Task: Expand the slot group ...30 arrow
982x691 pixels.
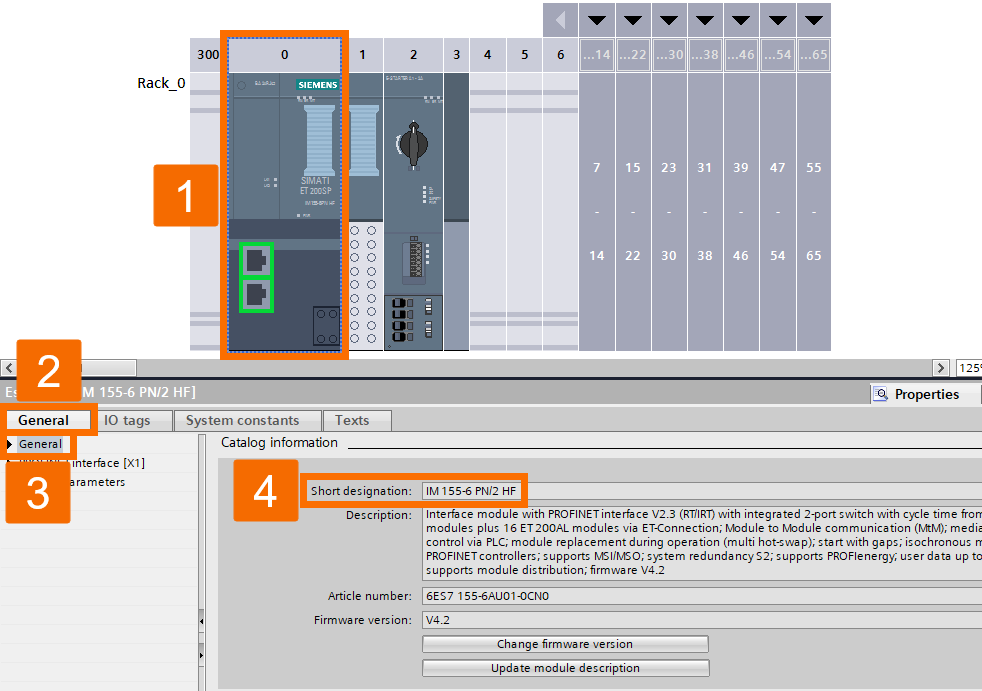Action: coord(669,20)
